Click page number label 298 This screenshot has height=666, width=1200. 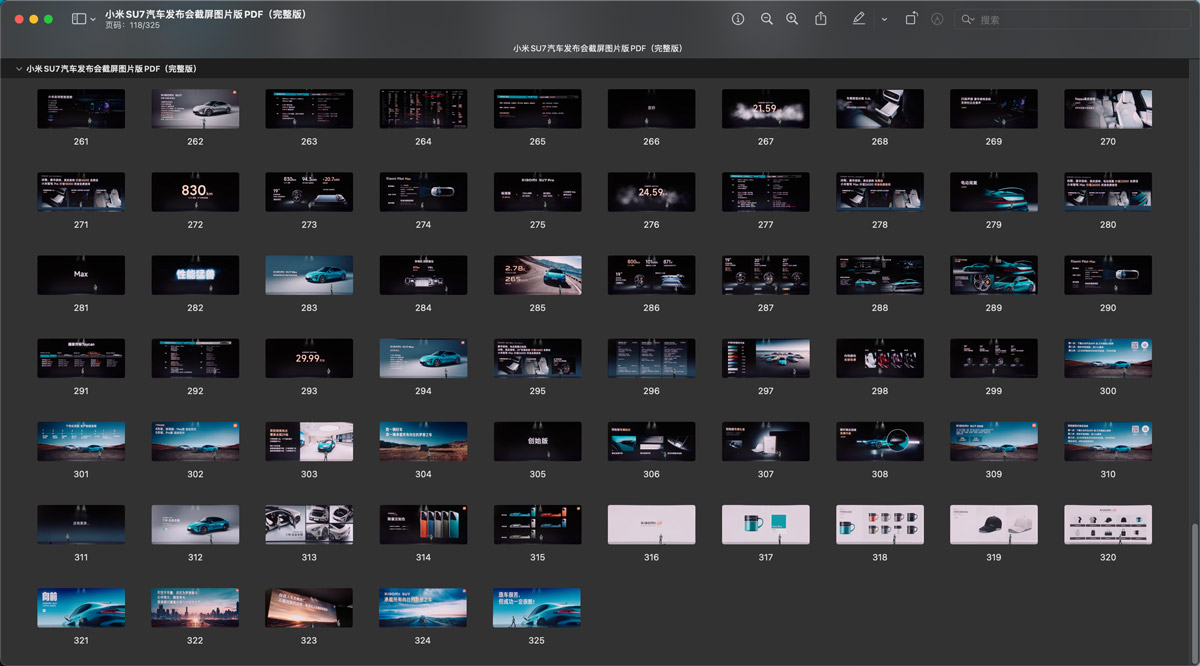tap(879, 391)
